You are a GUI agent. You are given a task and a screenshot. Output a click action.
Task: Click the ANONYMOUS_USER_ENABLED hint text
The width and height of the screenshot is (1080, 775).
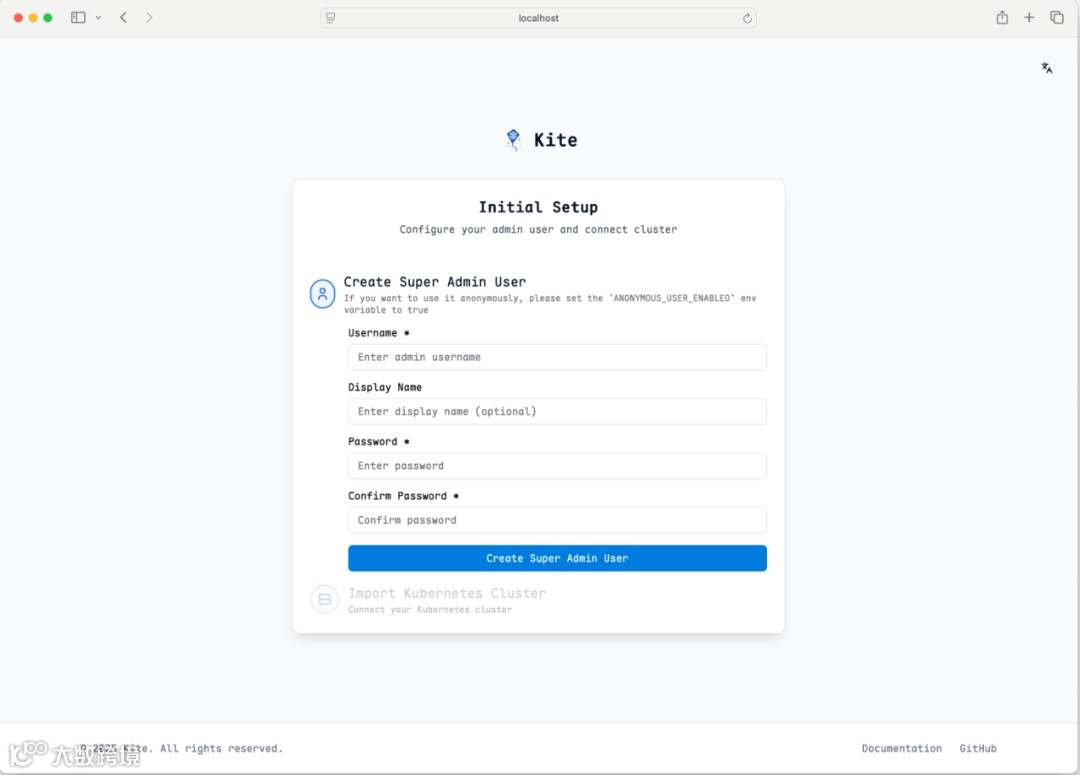(550, 304)
